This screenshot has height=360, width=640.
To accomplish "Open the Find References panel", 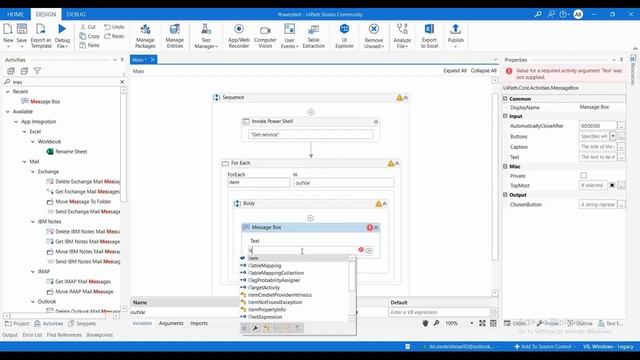I will [64, 335].
